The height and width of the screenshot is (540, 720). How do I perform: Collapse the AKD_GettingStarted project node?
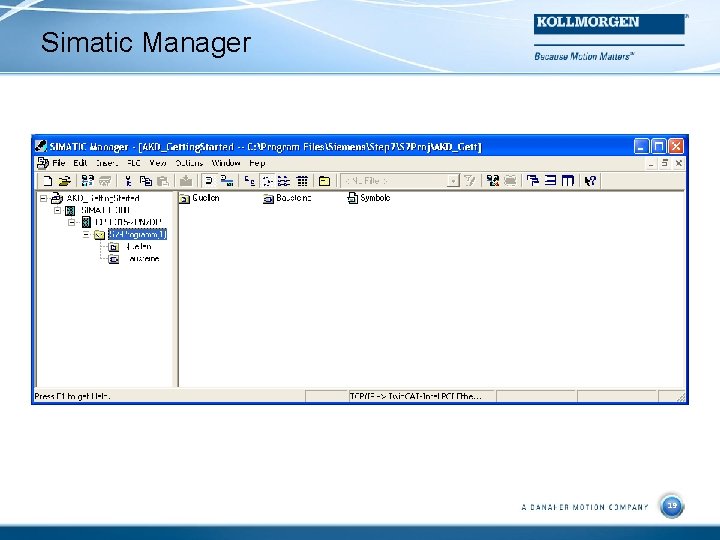tap(43, 198)
